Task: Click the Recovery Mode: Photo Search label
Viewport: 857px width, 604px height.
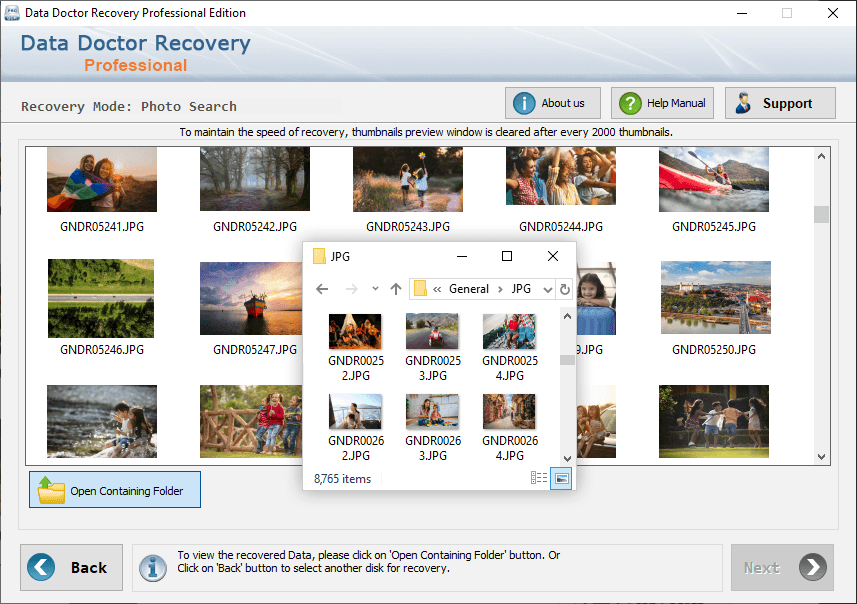Action: click(129, 106)
